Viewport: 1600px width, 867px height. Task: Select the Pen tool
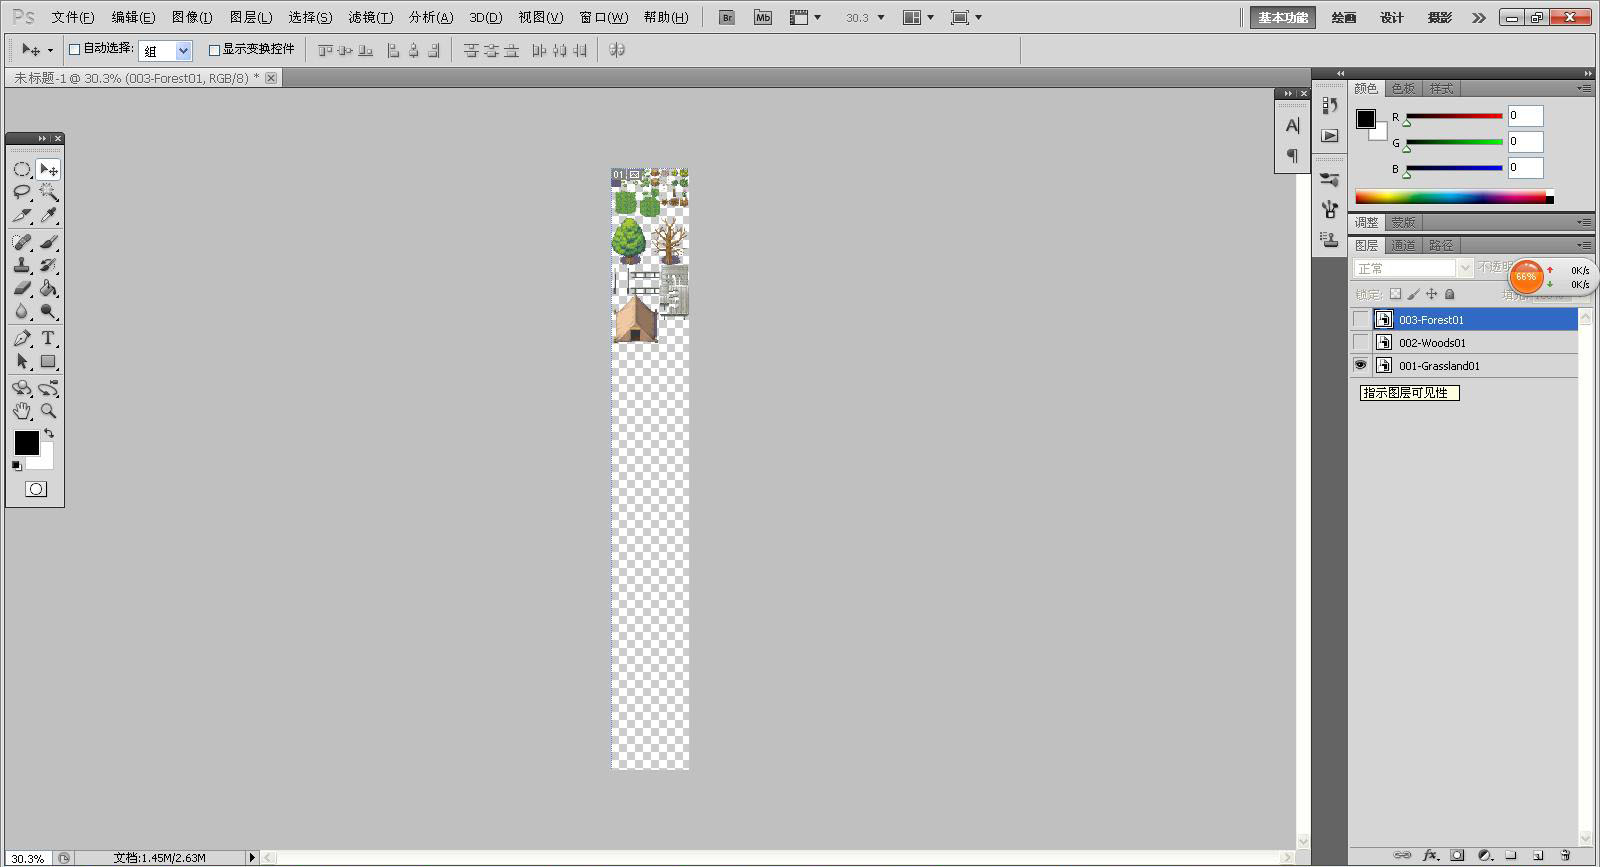(21, 338)
